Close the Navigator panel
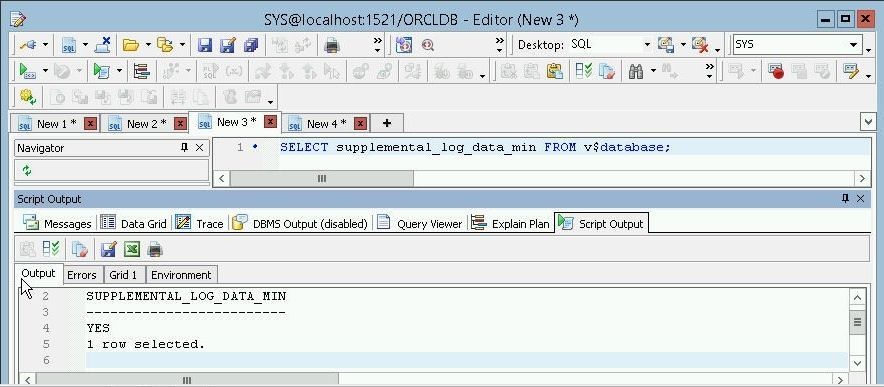This screenshot has height=387, width=884. point(200,147)
